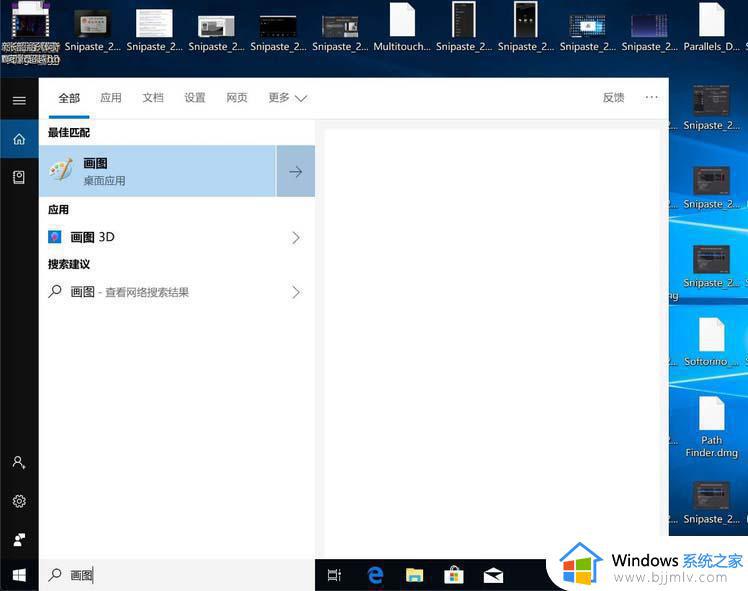This screenshot has width=748, height=591.
Task: Launch the 画图 paint palette icon
Action: pos(62,170)
